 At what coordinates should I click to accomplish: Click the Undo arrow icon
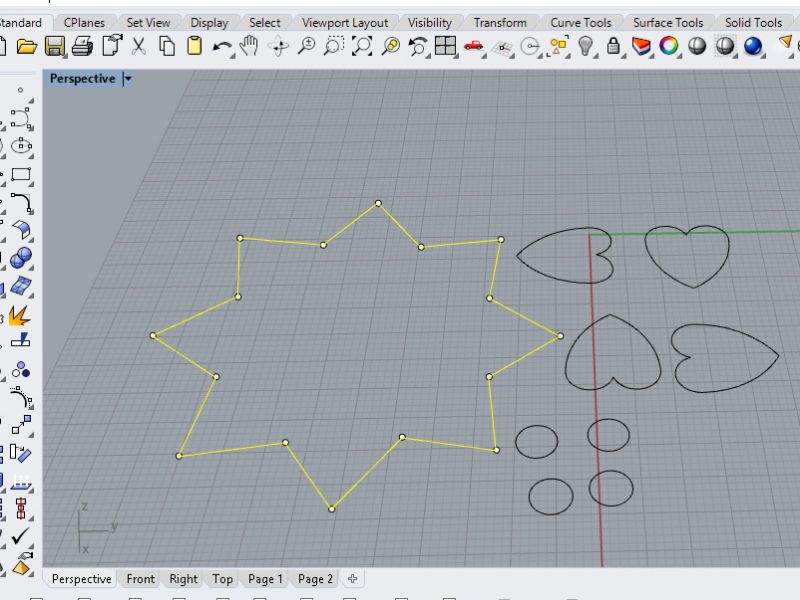click(x=222, y=47)
